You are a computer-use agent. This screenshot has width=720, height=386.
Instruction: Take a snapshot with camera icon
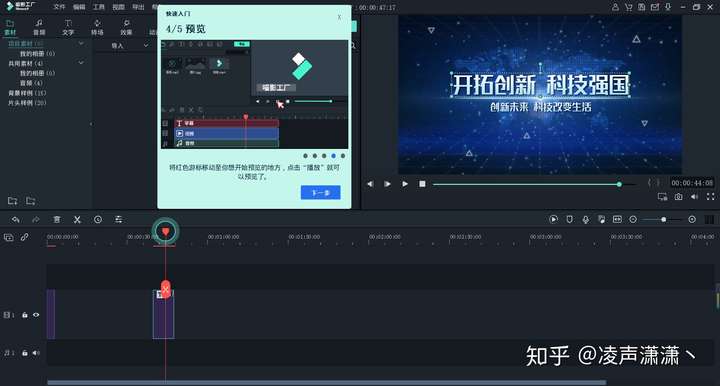pos(678,196)
